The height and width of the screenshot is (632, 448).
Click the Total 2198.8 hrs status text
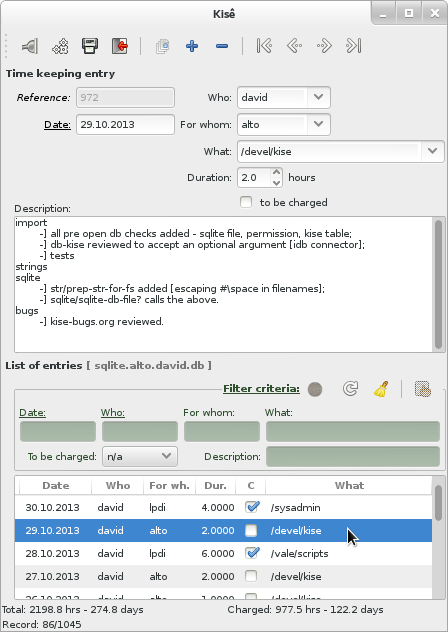[73, 609]
